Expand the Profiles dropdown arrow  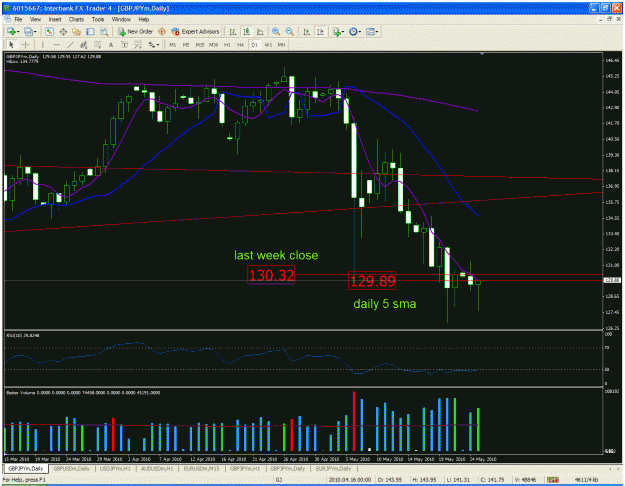point(35,31)
